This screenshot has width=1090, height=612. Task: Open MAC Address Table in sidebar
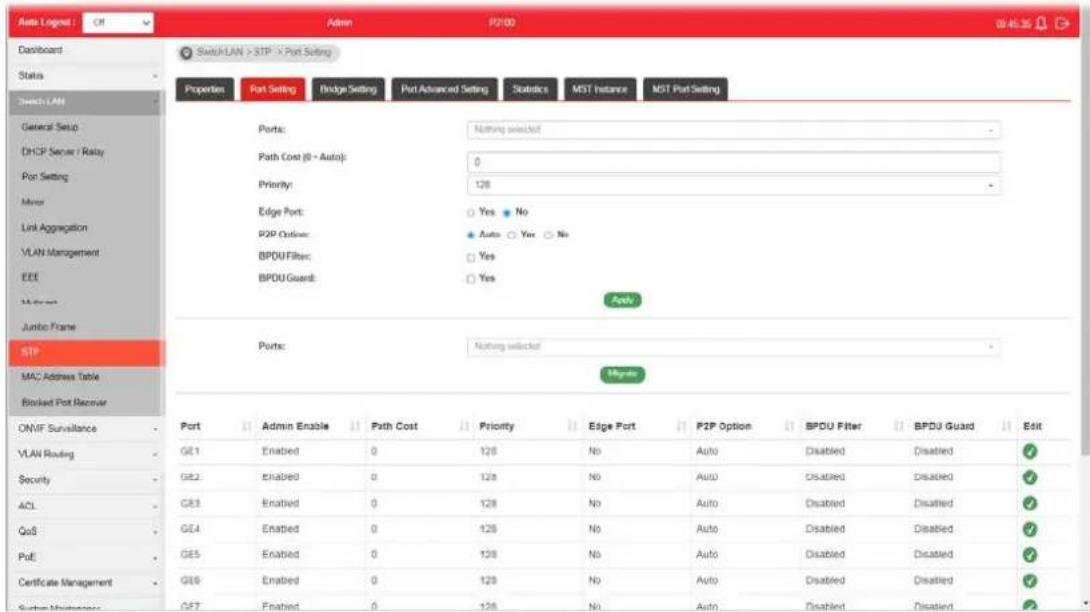[60, 377]
